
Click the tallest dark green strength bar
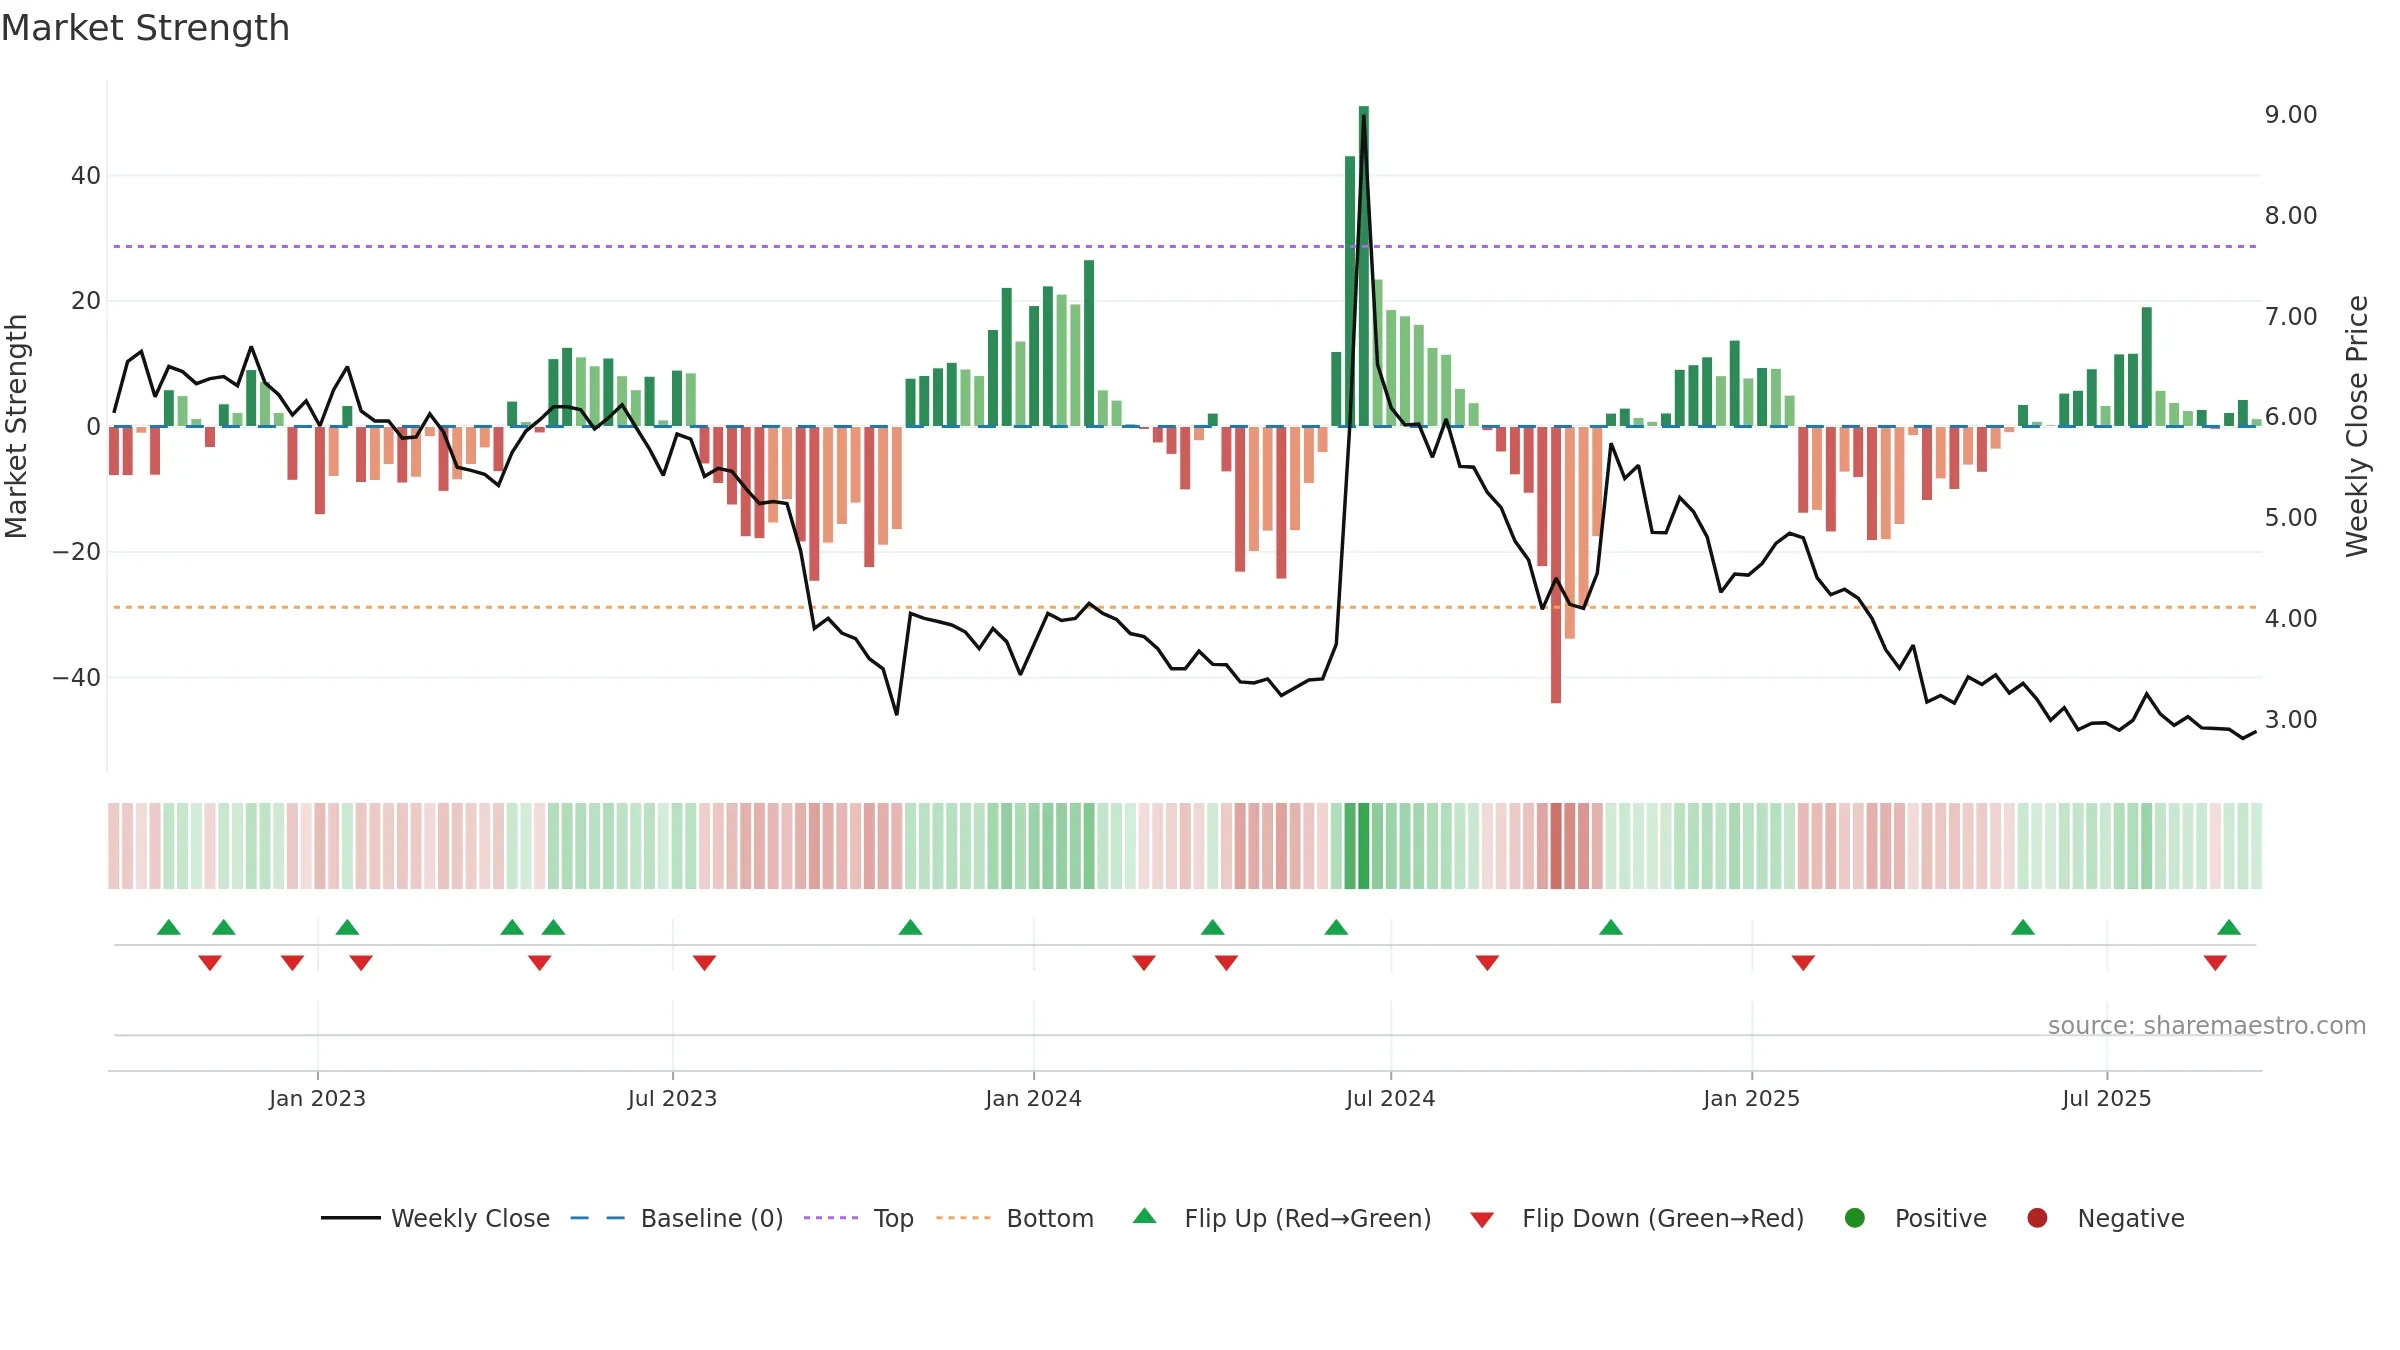coord(1363,266)
